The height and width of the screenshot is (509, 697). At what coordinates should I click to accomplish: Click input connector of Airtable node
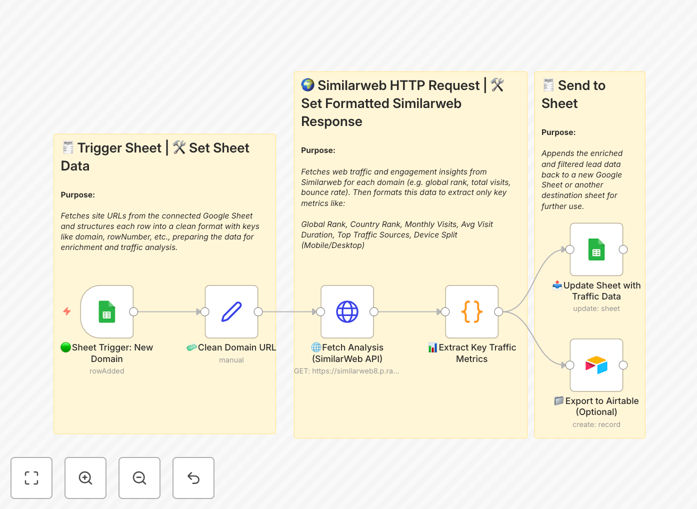point(570,365)
